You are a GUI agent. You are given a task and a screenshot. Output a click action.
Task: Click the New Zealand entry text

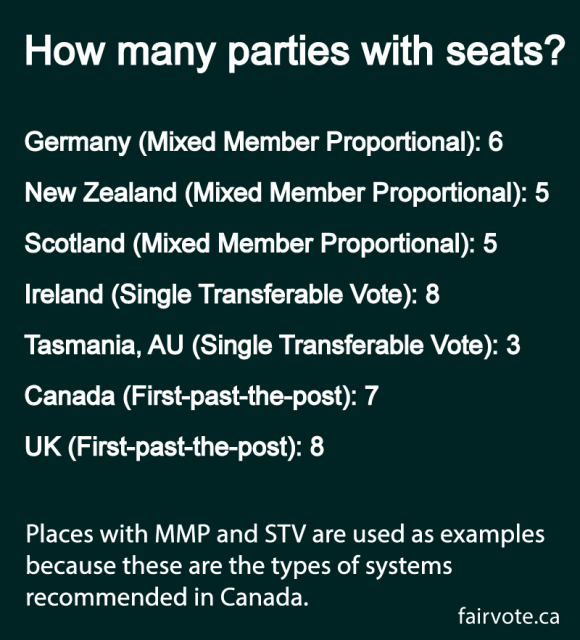287,193
